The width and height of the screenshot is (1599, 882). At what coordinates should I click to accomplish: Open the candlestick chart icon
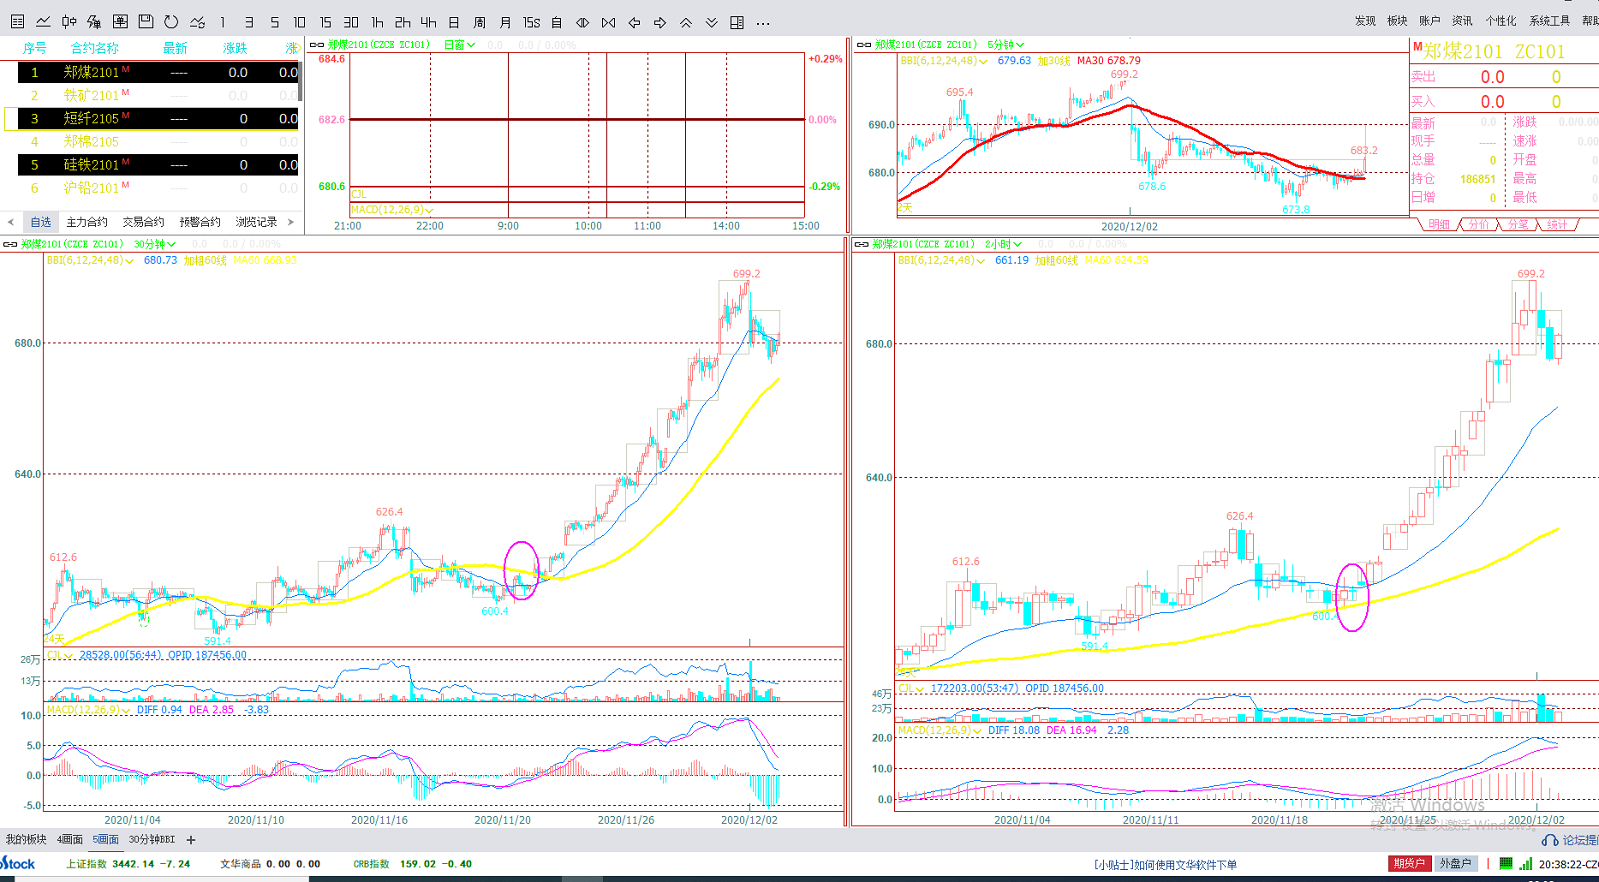click(x=69, y=21)
